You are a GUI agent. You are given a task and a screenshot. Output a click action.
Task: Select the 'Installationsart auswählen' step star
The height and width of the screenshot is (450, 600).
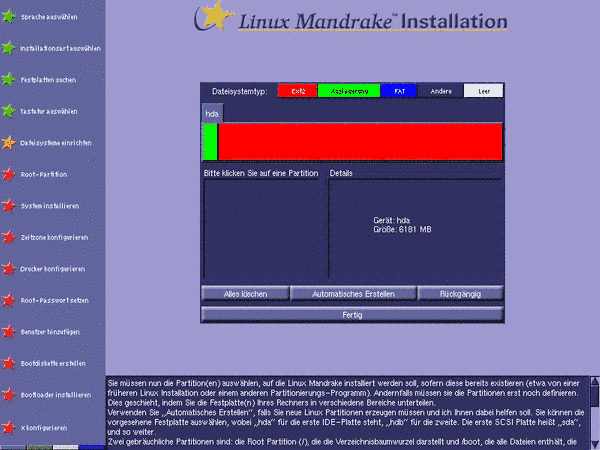tap(9, 48)
